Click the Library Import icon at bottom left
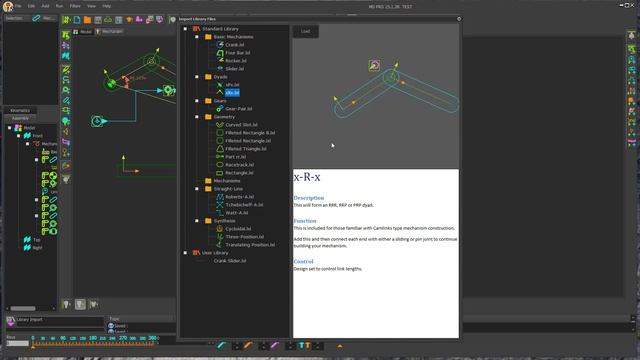 click(x=11, y=321)
